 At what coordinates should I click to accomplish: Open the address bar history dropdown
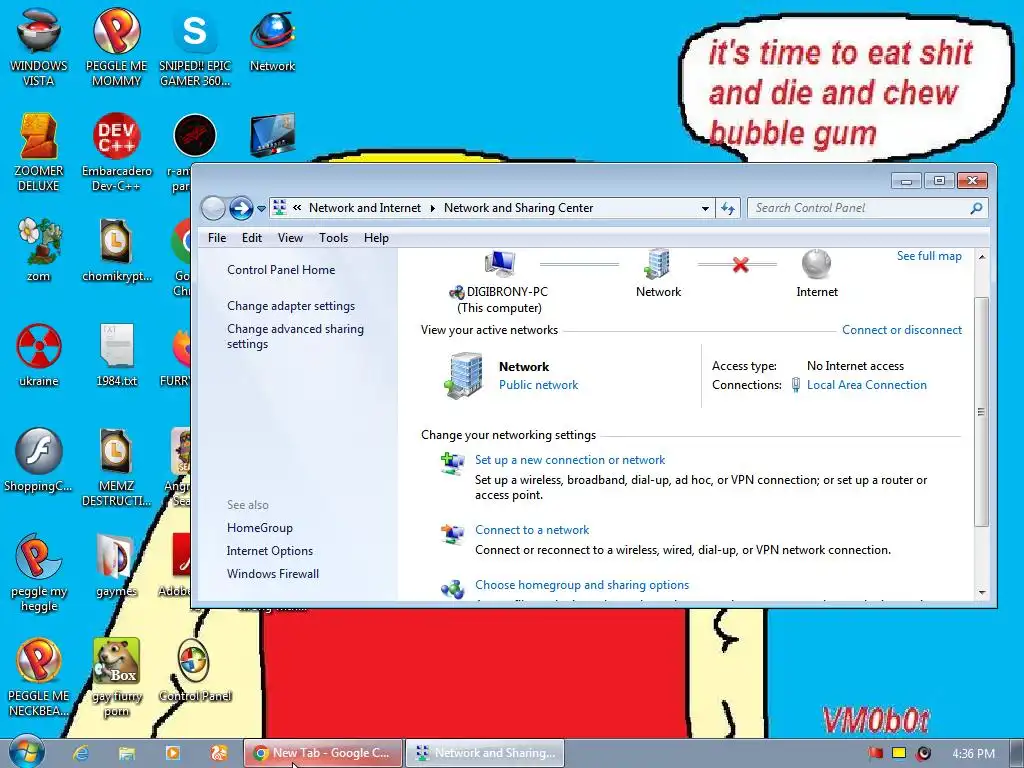(x=705, y=208)
